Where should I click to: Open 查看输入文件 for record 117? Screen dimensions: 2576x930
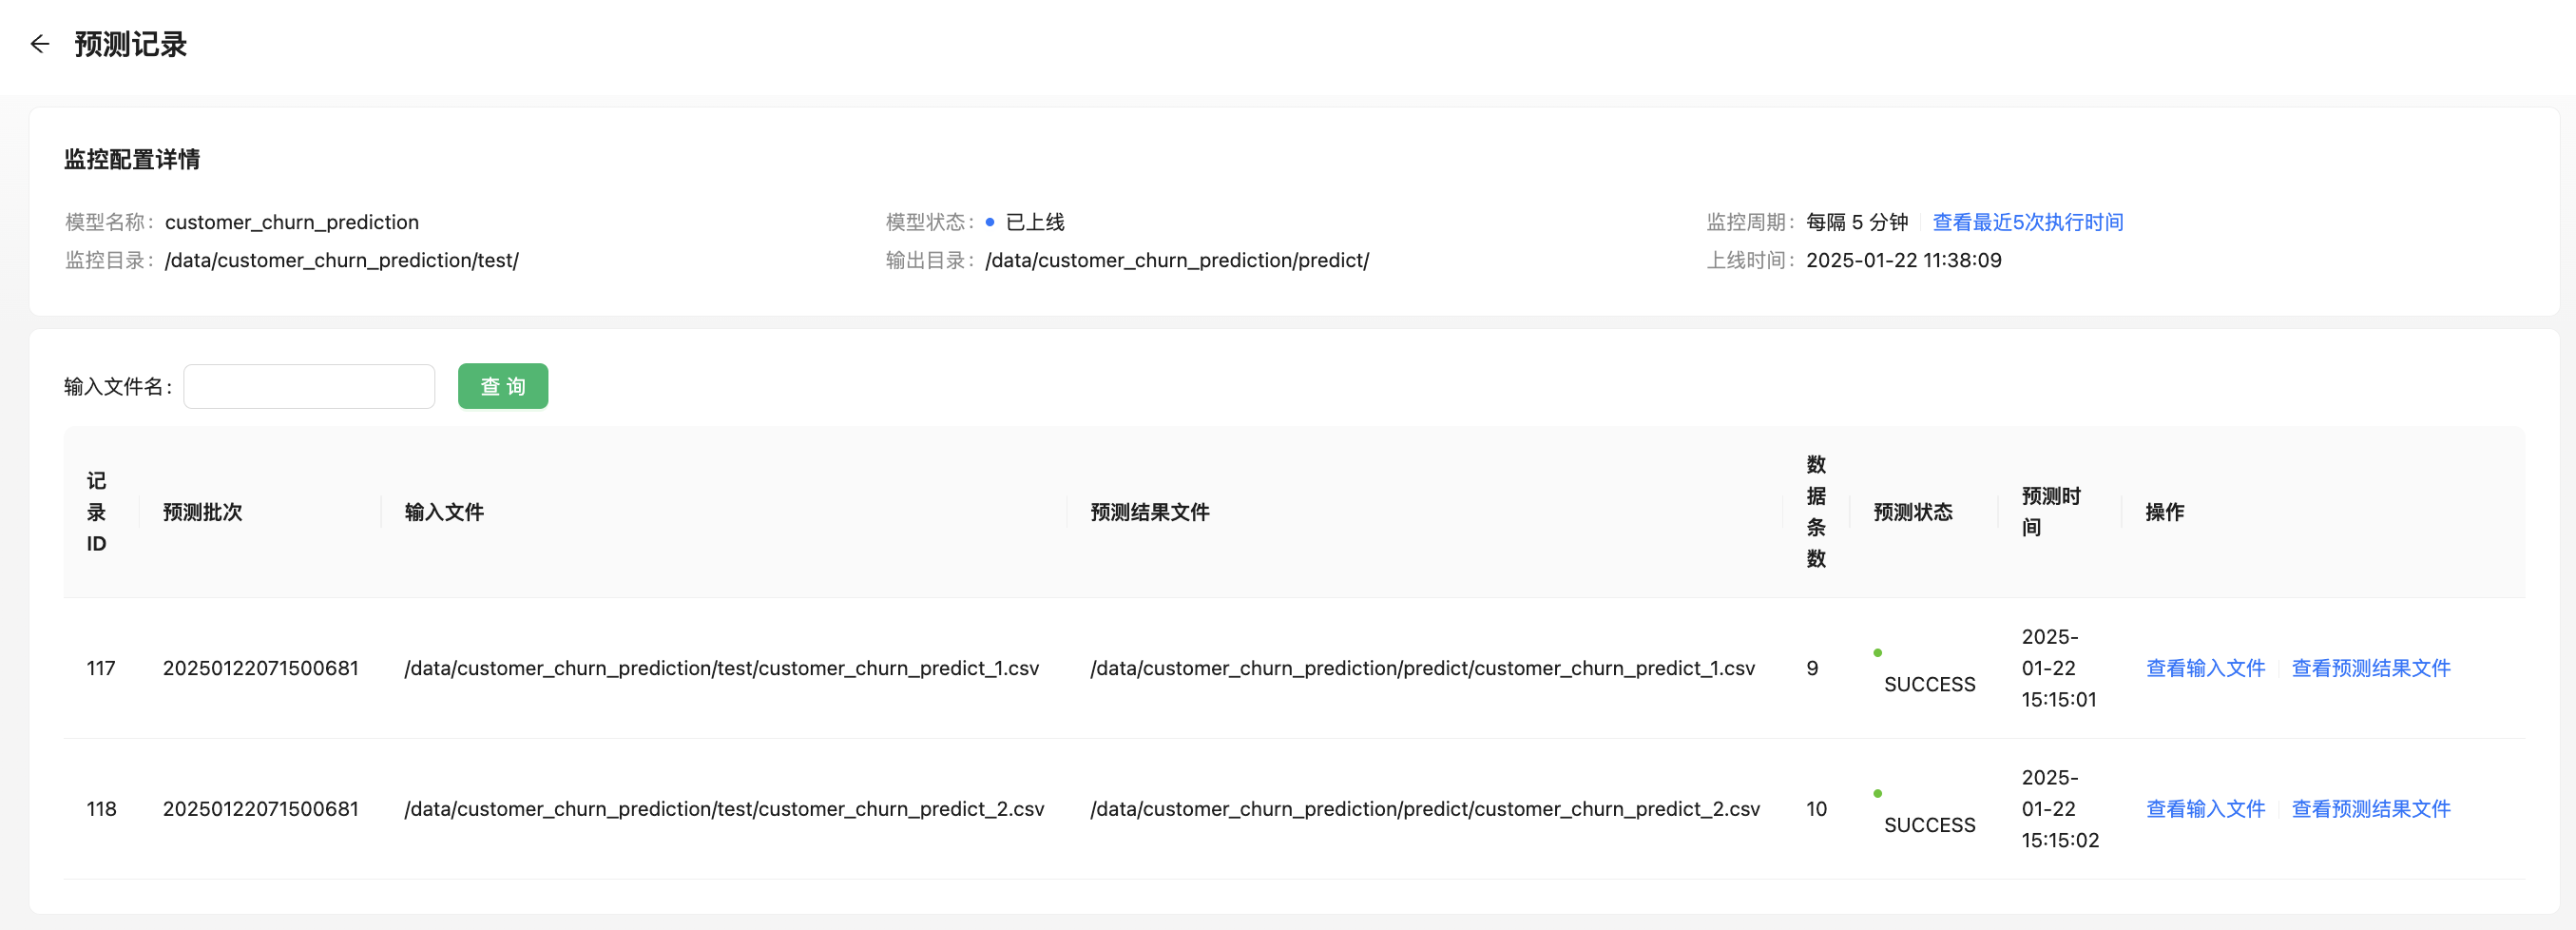tap(2205, 668)
